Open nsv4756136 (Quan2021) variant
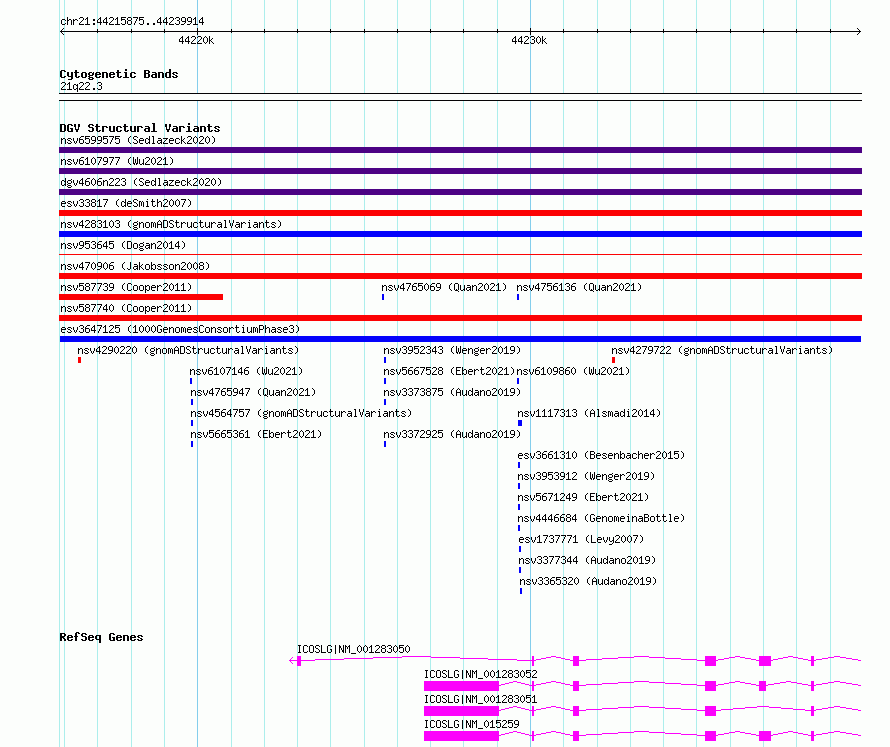Screen dimensions: 890x747 579,287
